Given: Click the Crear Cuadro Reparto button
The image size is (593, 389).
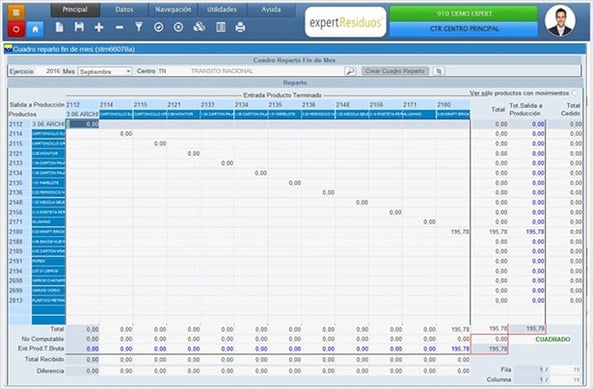Looking at the screenshot, I should coord(395,71).
